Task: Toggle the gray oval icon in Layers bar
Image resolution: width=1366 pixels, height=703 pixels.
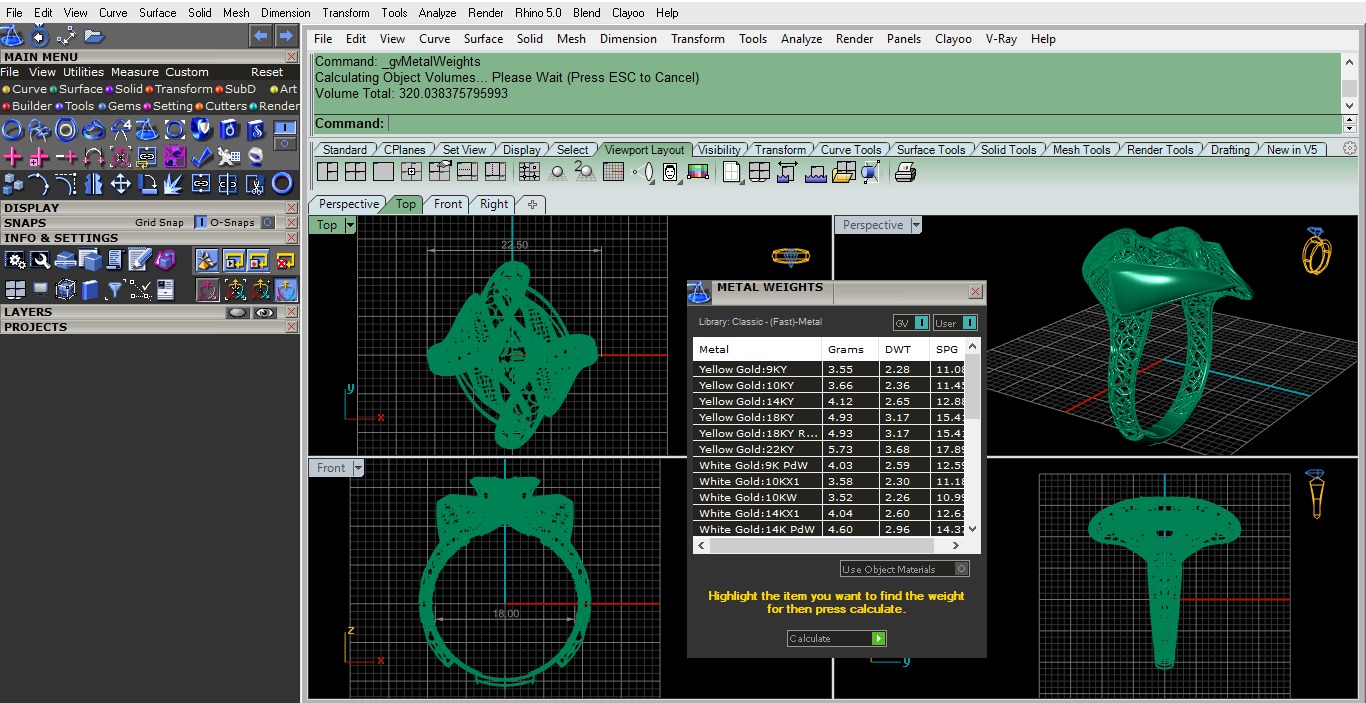Action: [238, 312]
